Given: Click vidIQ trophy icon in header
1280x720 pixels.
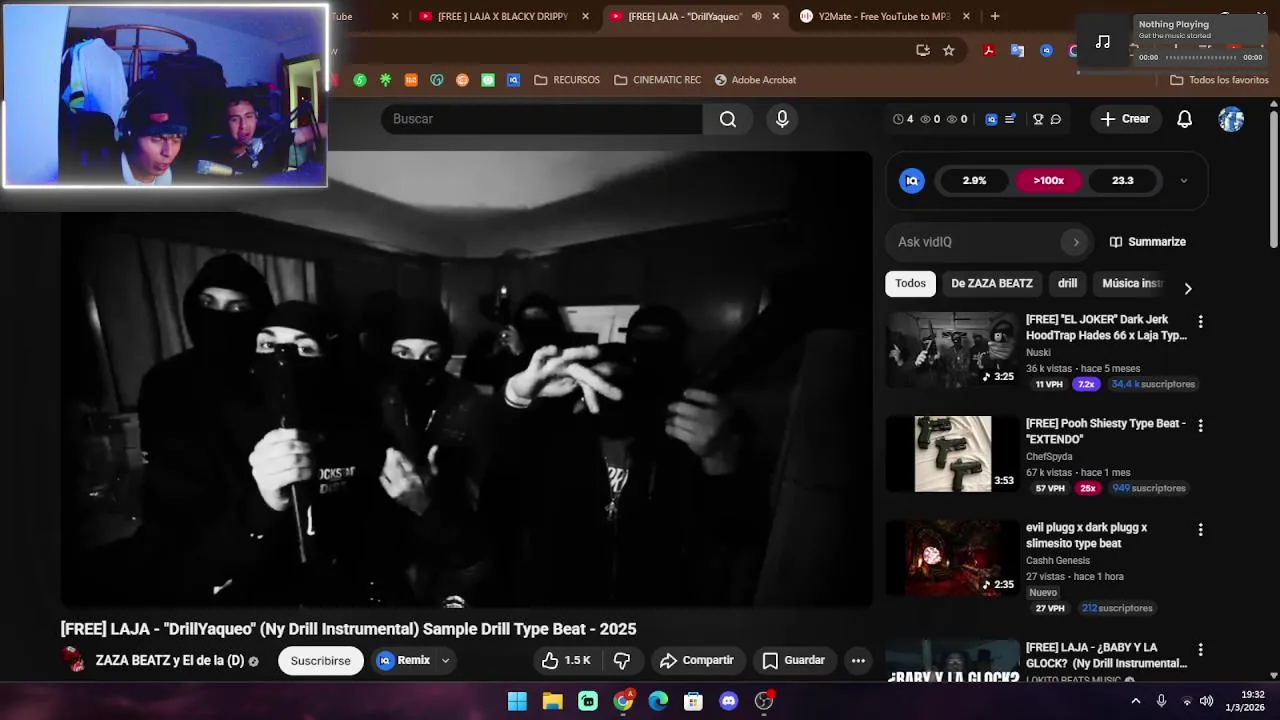Looking at the screenshot, I should pos(1038,119).
